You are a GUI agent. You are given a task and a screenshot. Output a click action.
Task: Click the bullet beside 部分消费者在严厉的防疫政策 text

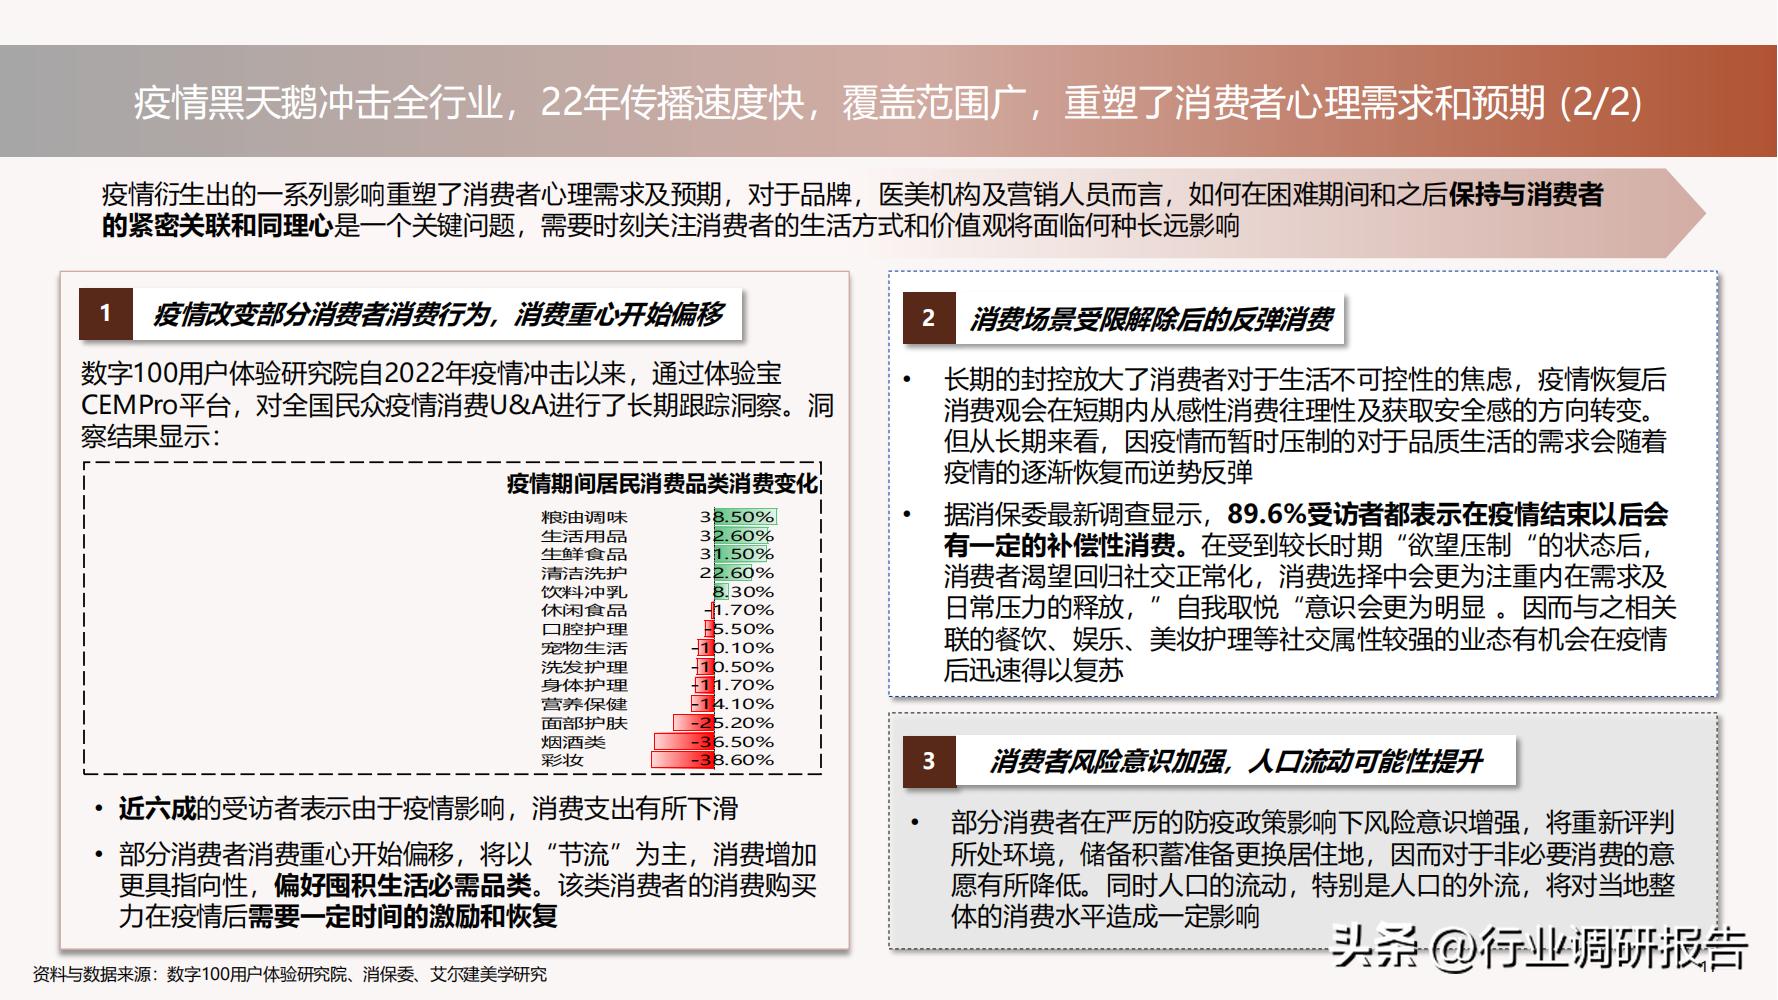[x=915, y=824]
